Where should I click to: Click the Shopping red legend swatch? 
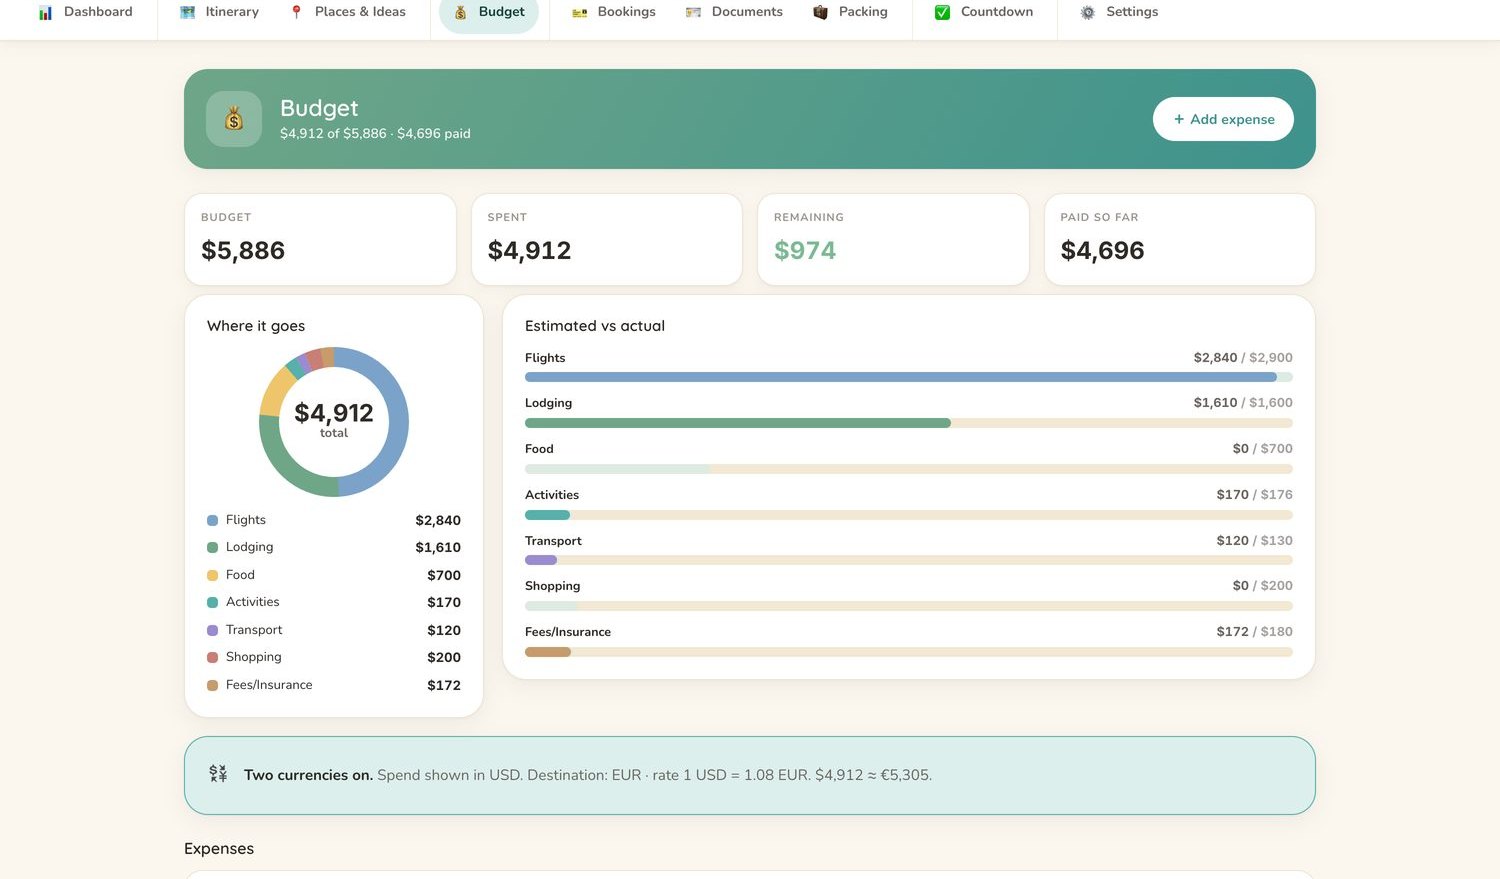click(x=212, y=657)
